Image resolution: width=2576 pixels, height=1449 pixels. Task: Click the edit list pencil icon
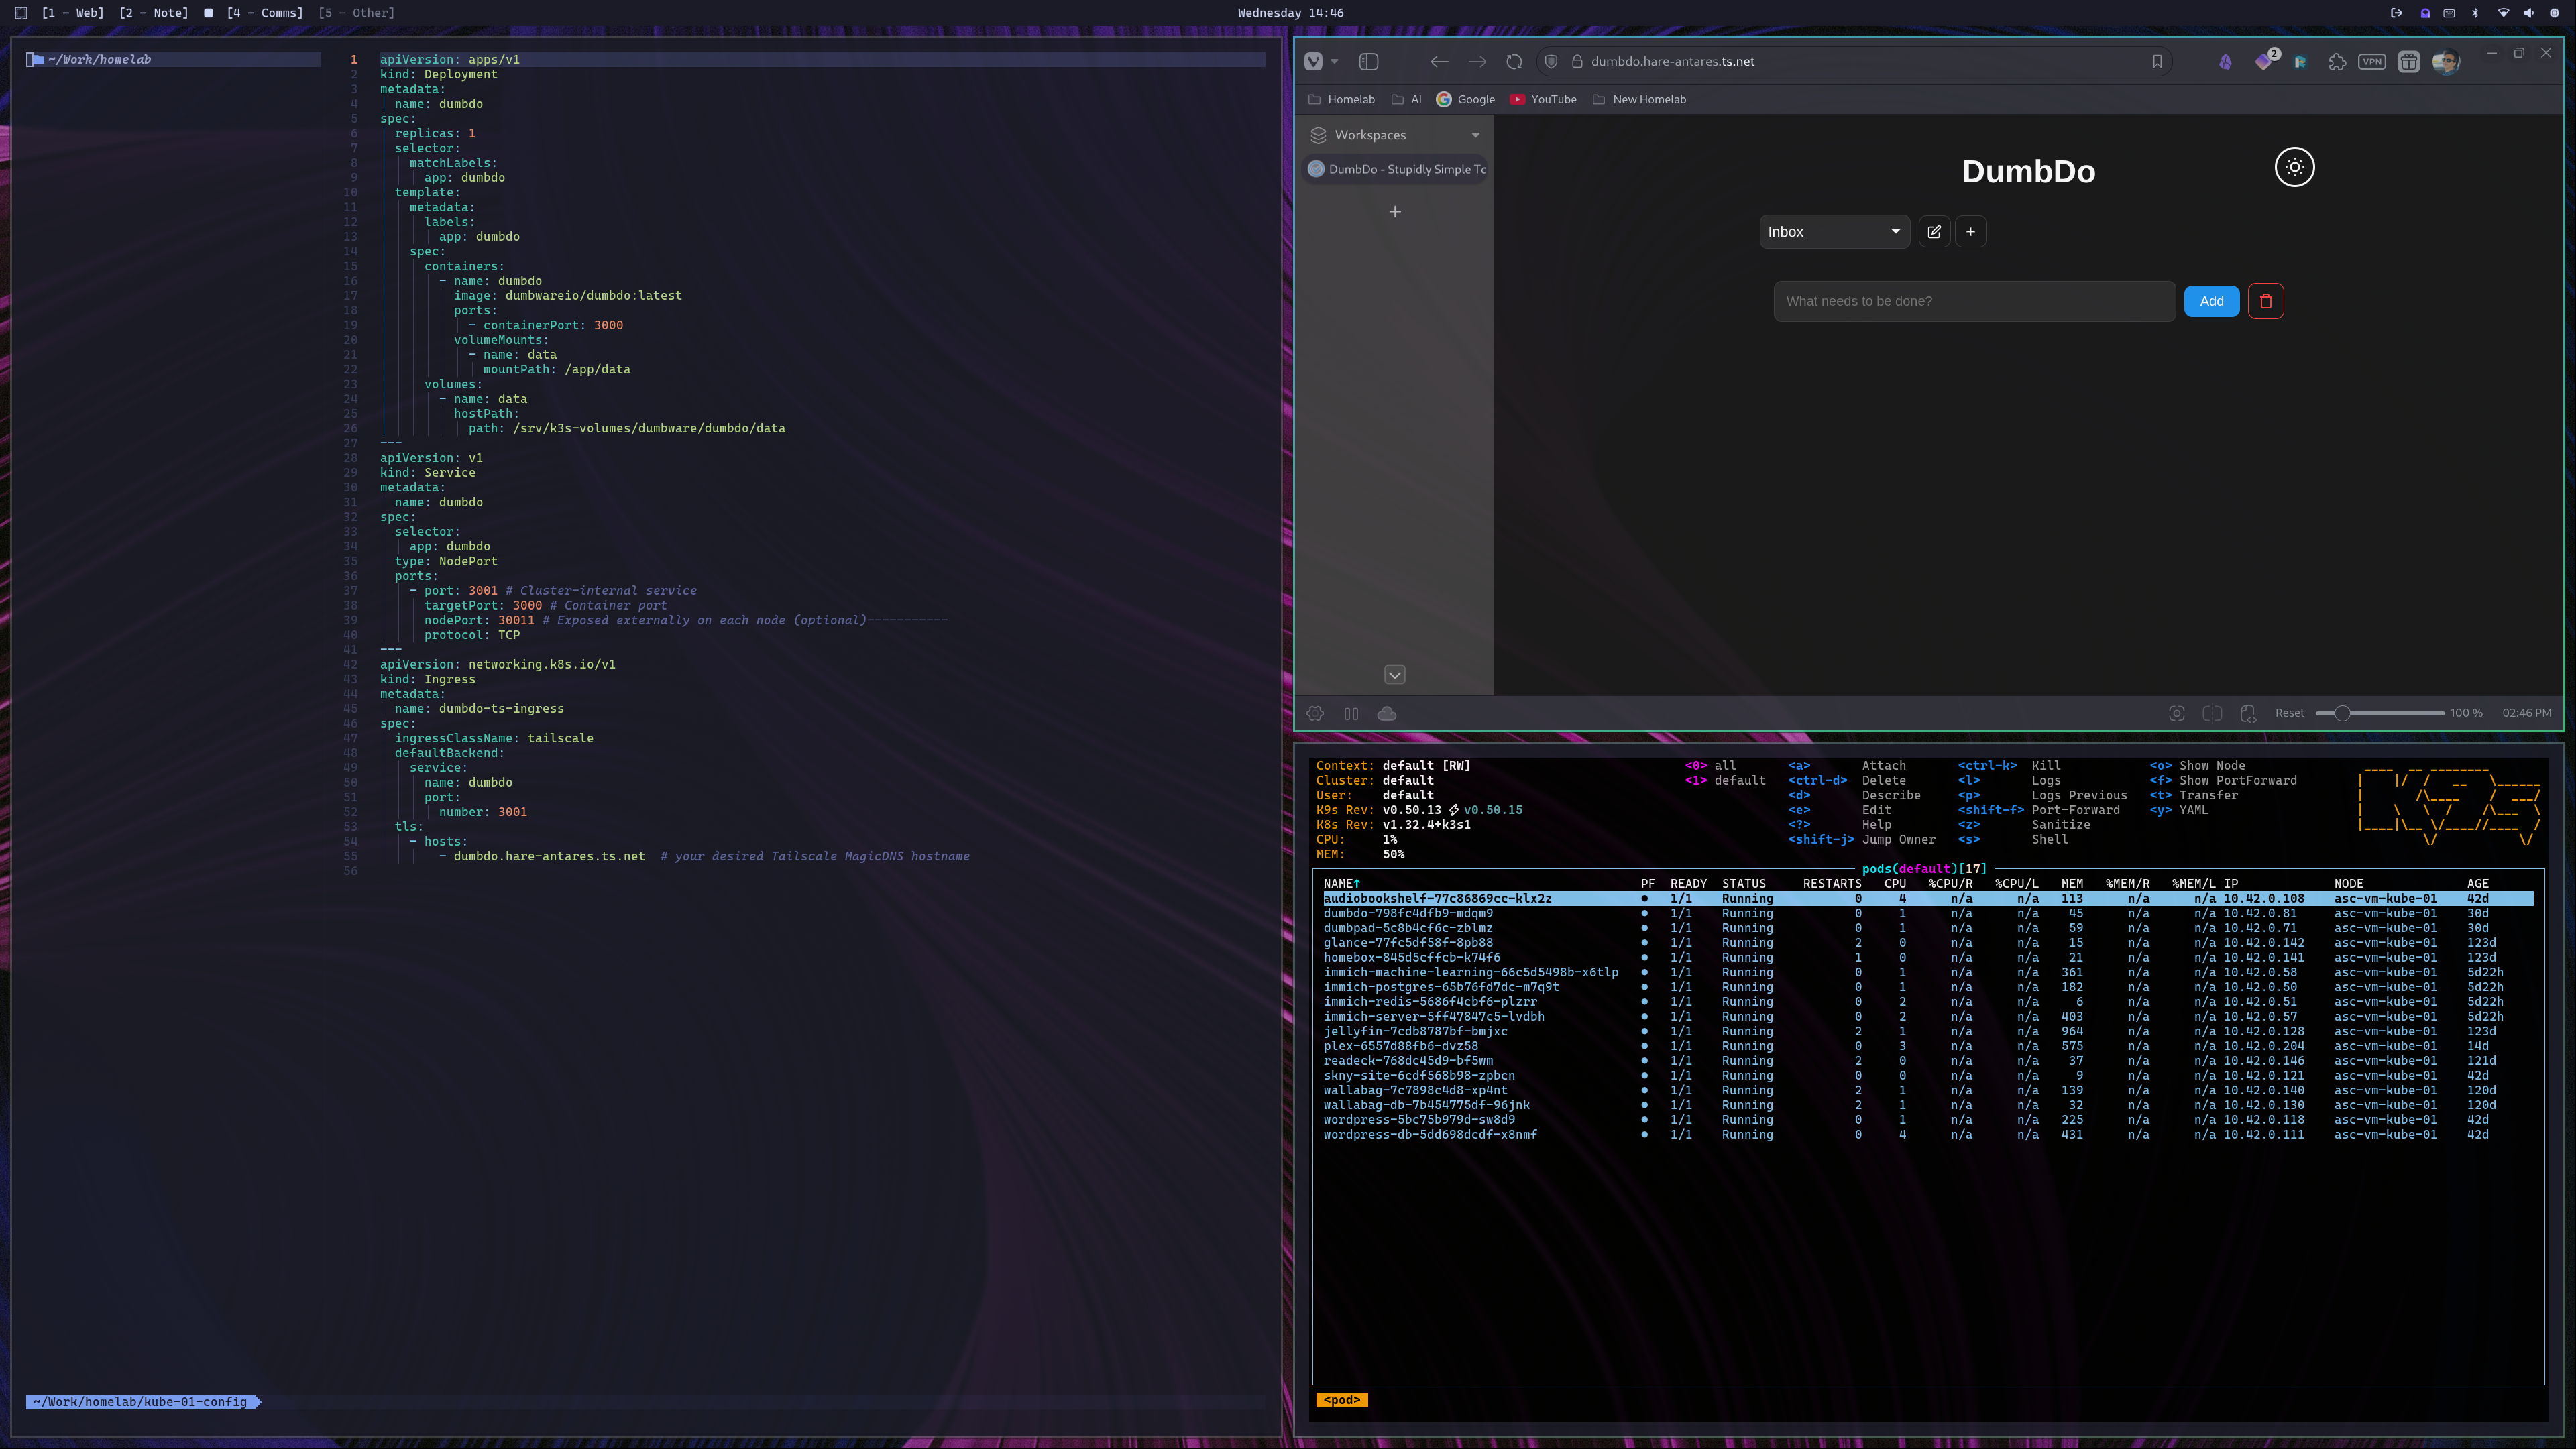click(x=1934, y=231)
